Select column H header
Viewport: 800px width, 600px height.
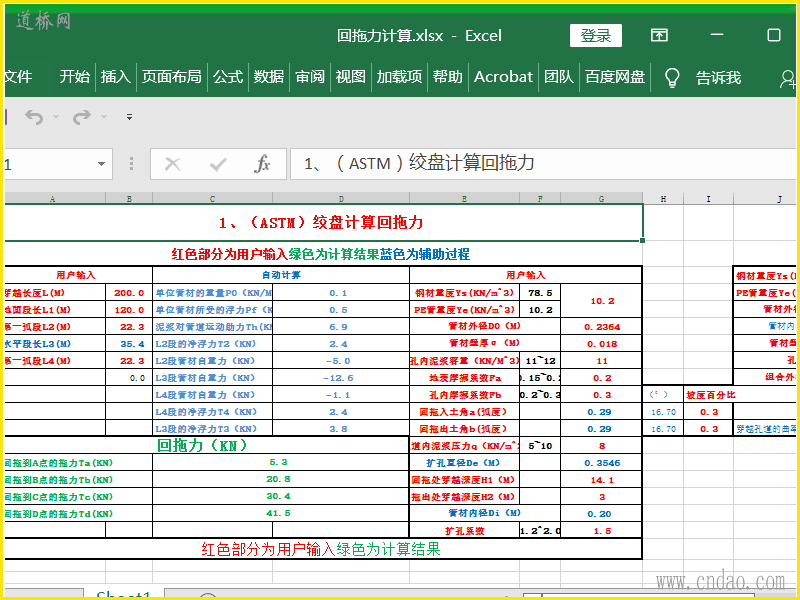[663, 198]
